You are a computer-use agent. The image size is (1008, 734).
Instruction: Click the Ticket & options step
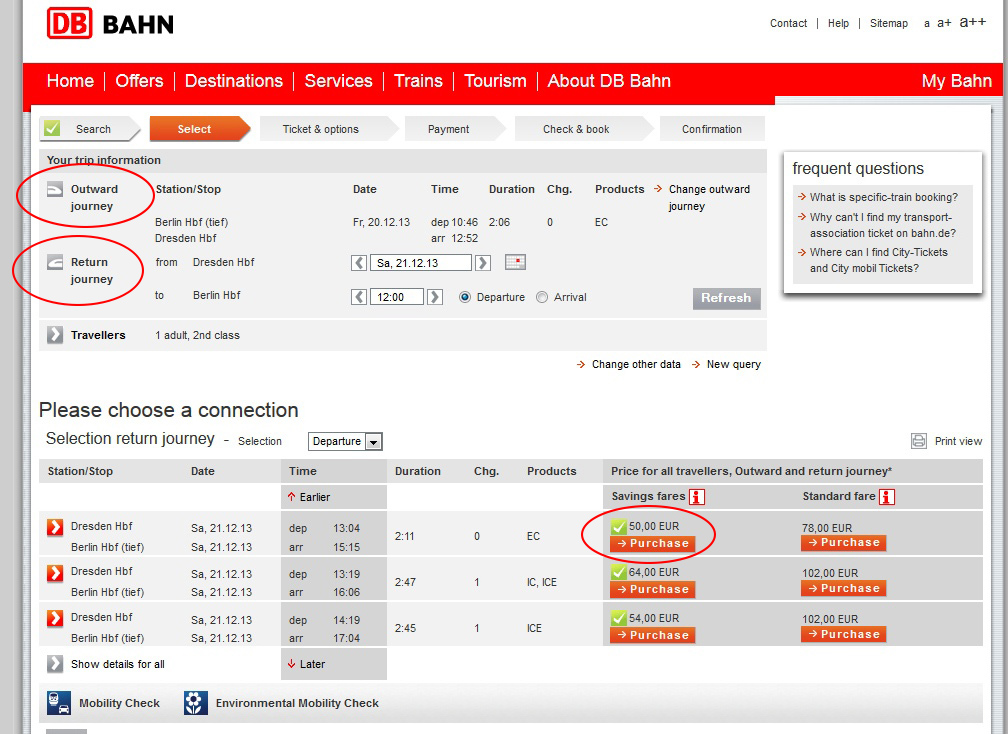coord(328,129)
